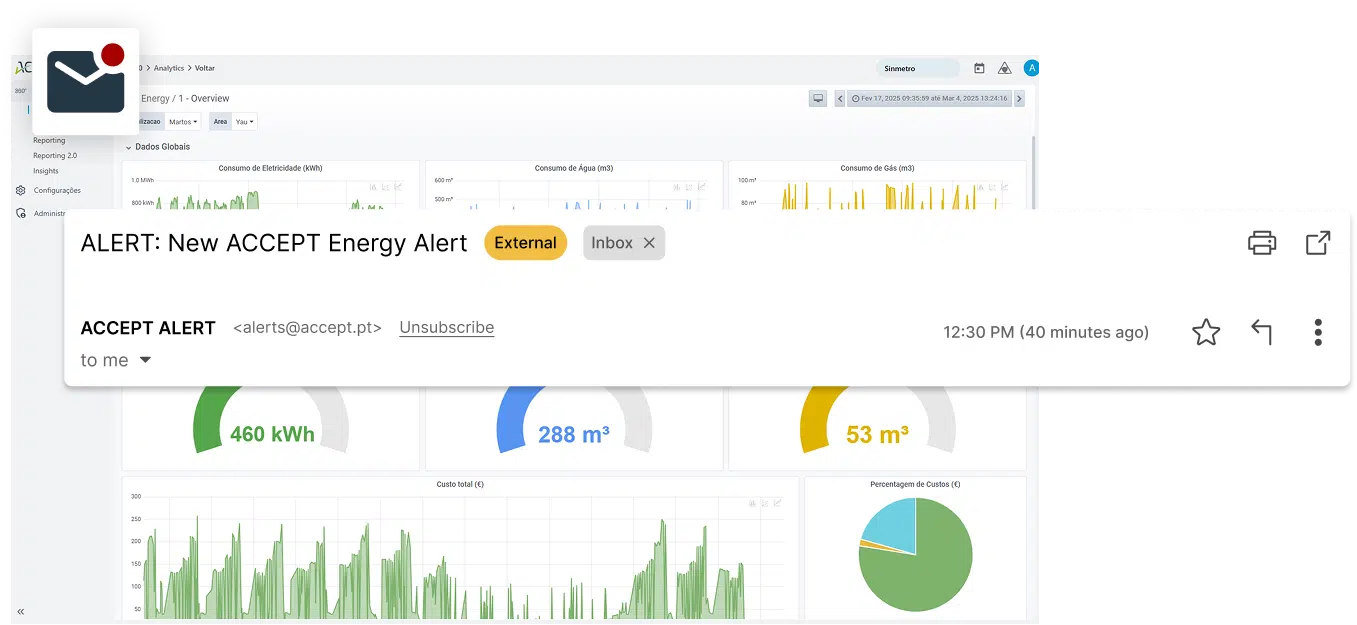This screenshot has height=625, width=1357.
Task: Click the Administration sidebar icon
Action: coord(21,213)
